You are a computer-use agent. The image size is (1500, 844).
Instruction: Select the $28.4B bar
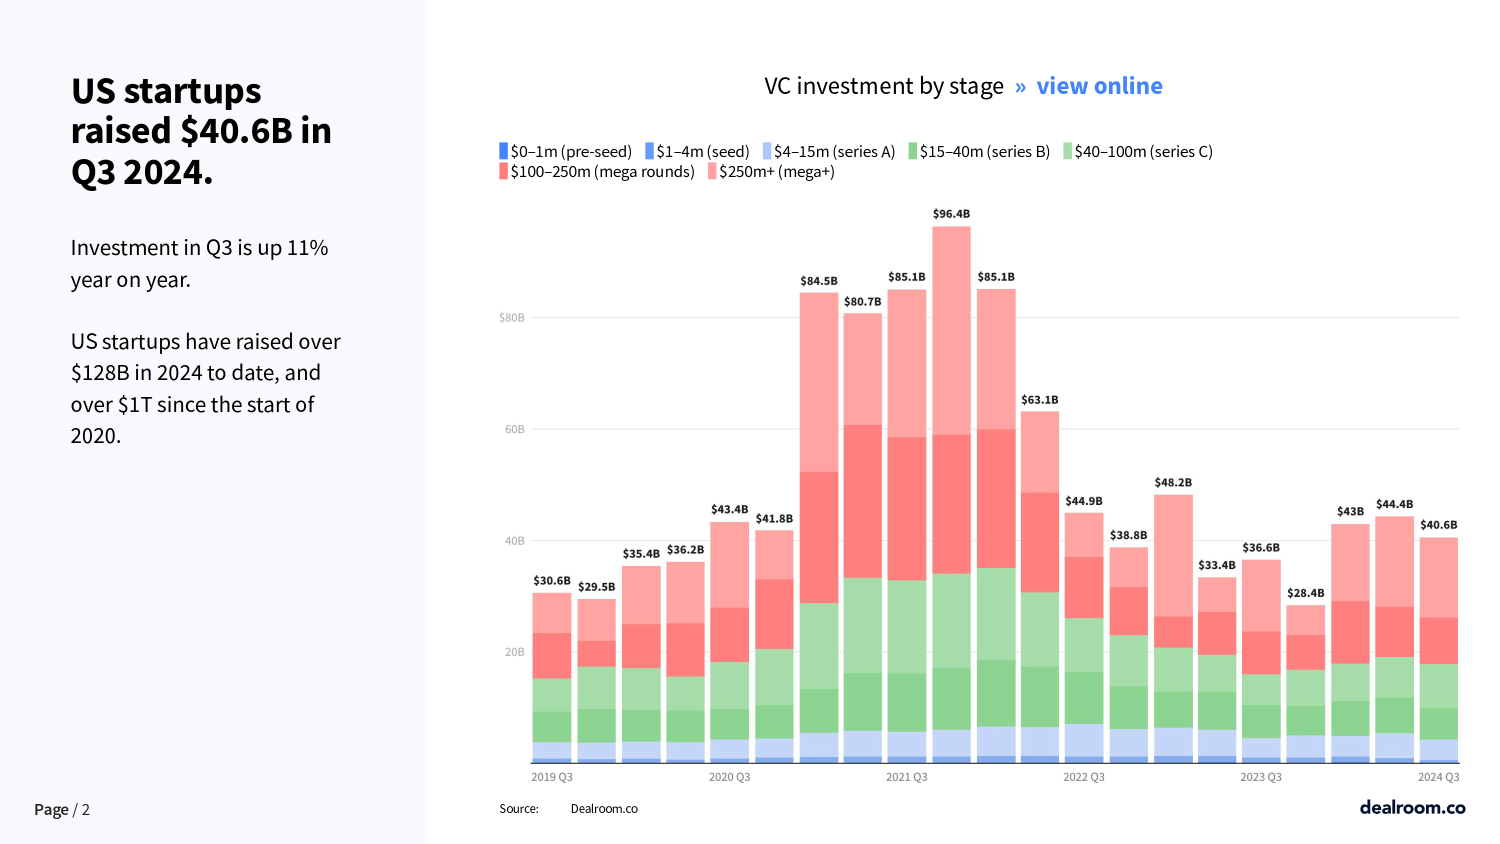coord(1306,684)
